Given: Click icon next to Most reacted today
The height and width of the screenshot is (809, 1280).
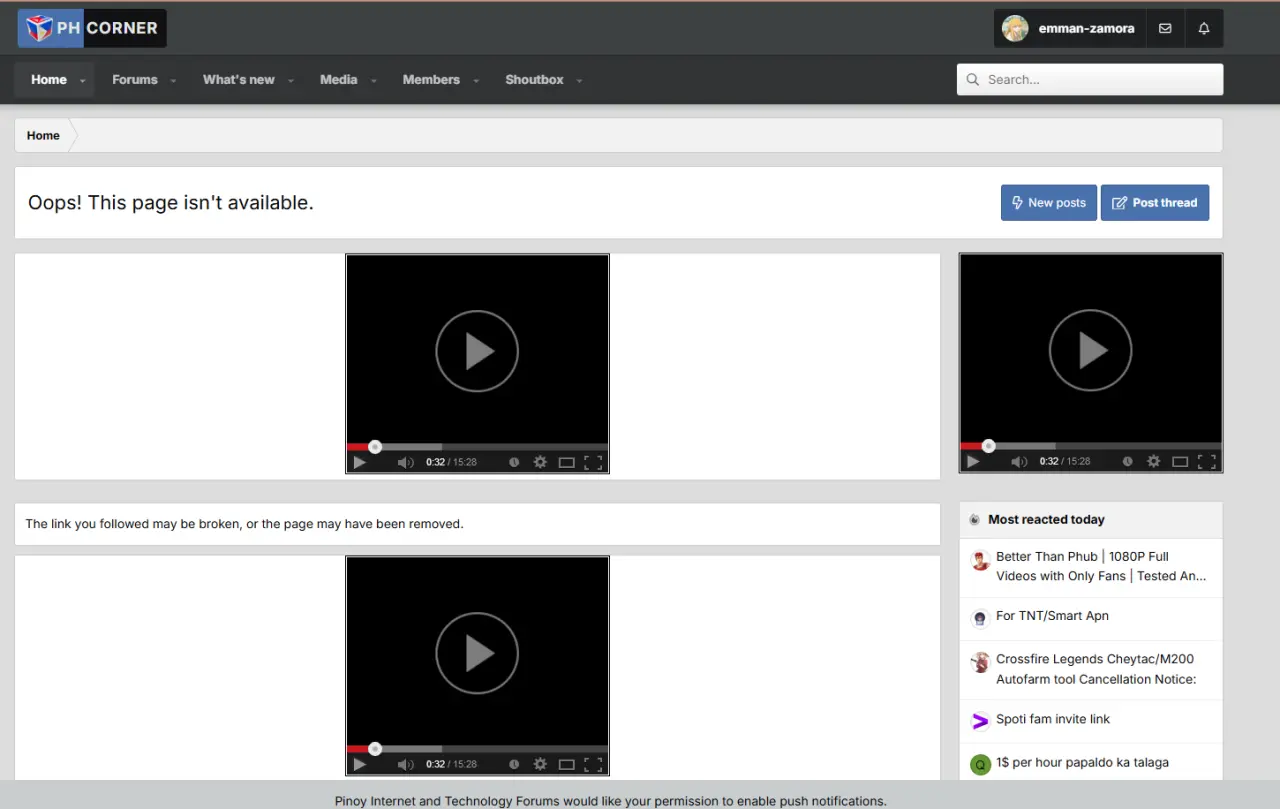Looking at the screenshot, I should 974,520.
